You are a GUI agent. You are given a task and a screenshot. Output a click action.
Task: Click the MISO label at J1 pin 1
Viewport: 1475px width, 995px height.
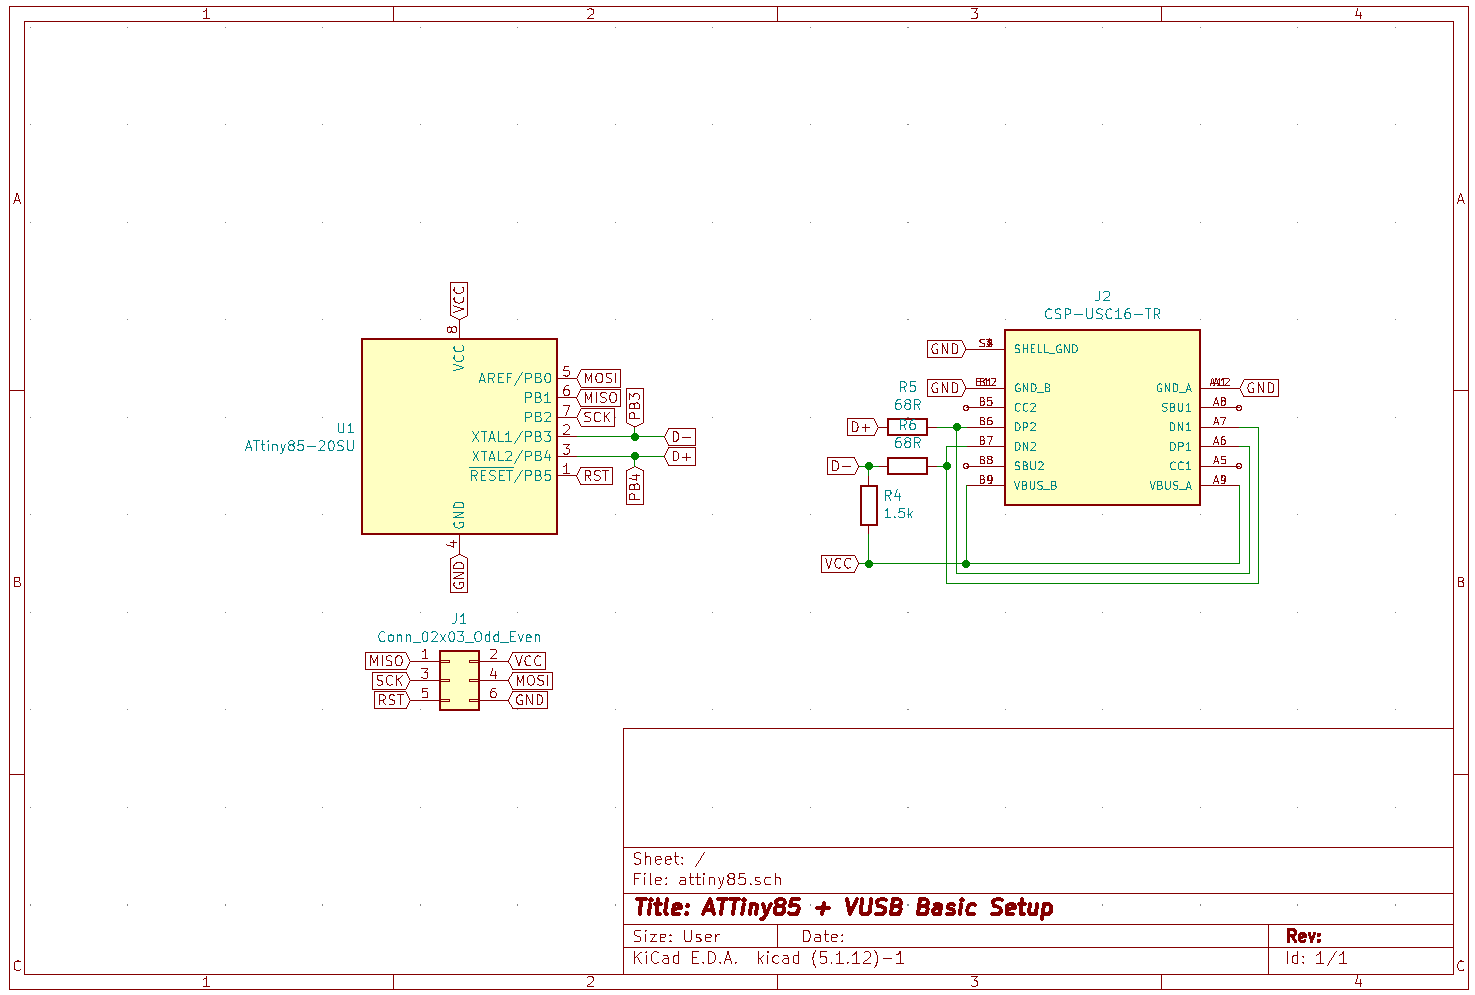pos(387,661)
